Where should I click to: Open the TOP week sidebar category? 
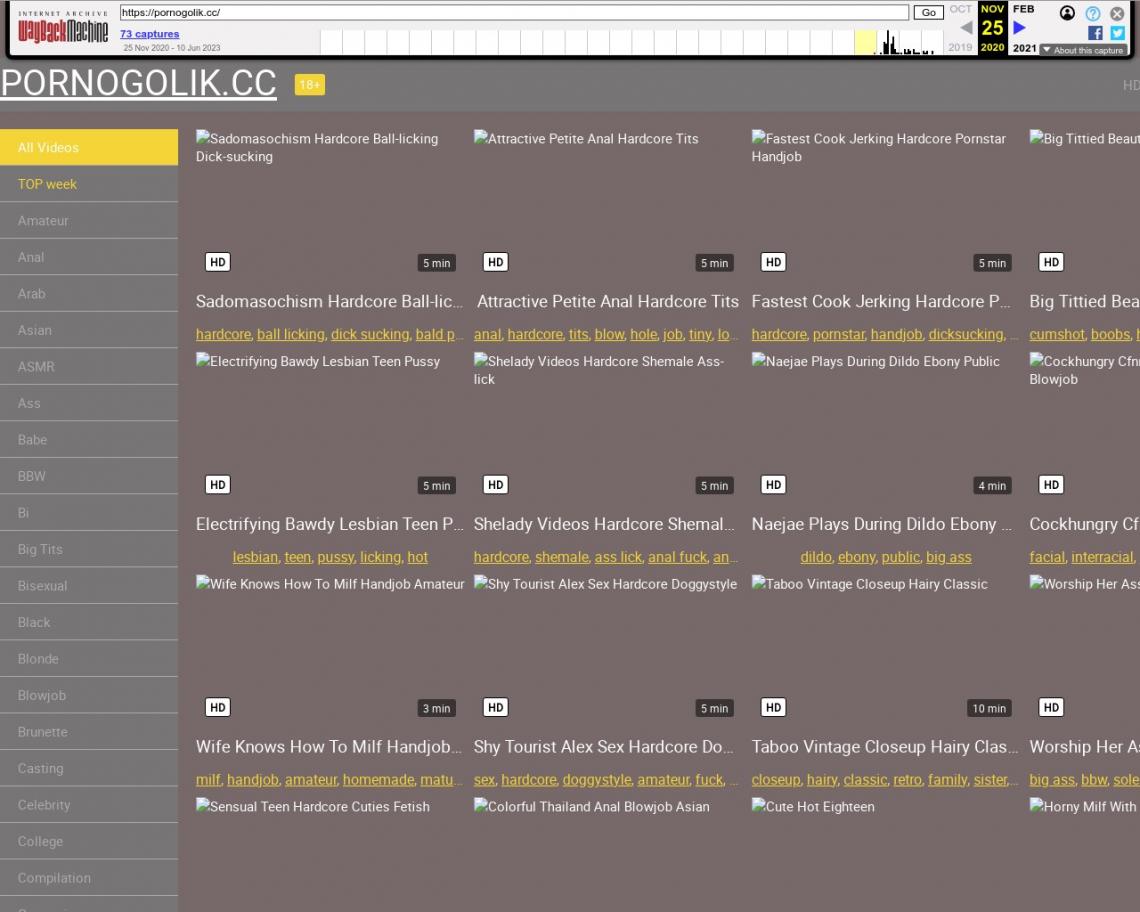pos(89,184)
